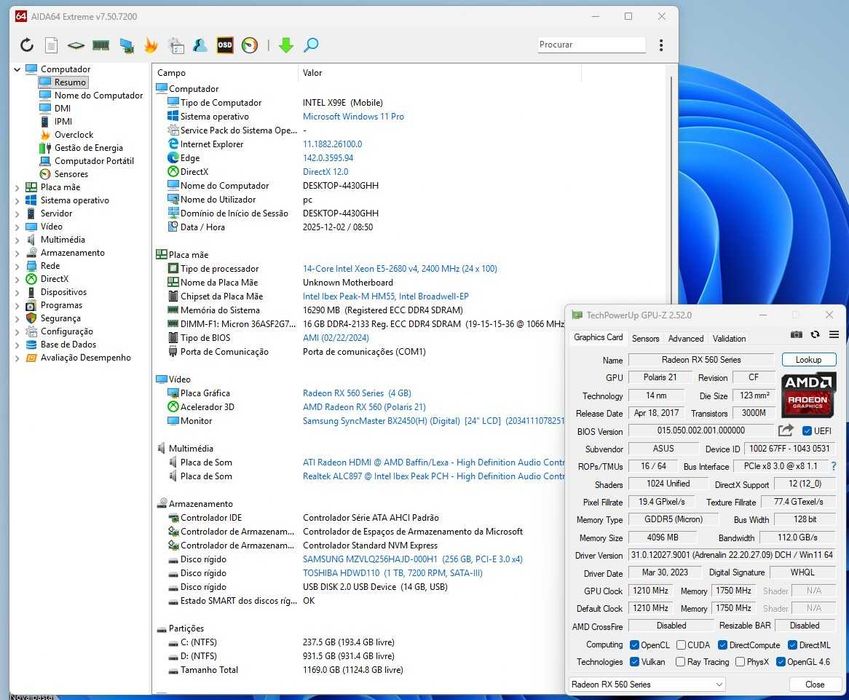Image resolution: width=849 pixels, height=700 pixels.
Task: Toggle the Ray Tracing checkbox
Action: pos(680,662)
